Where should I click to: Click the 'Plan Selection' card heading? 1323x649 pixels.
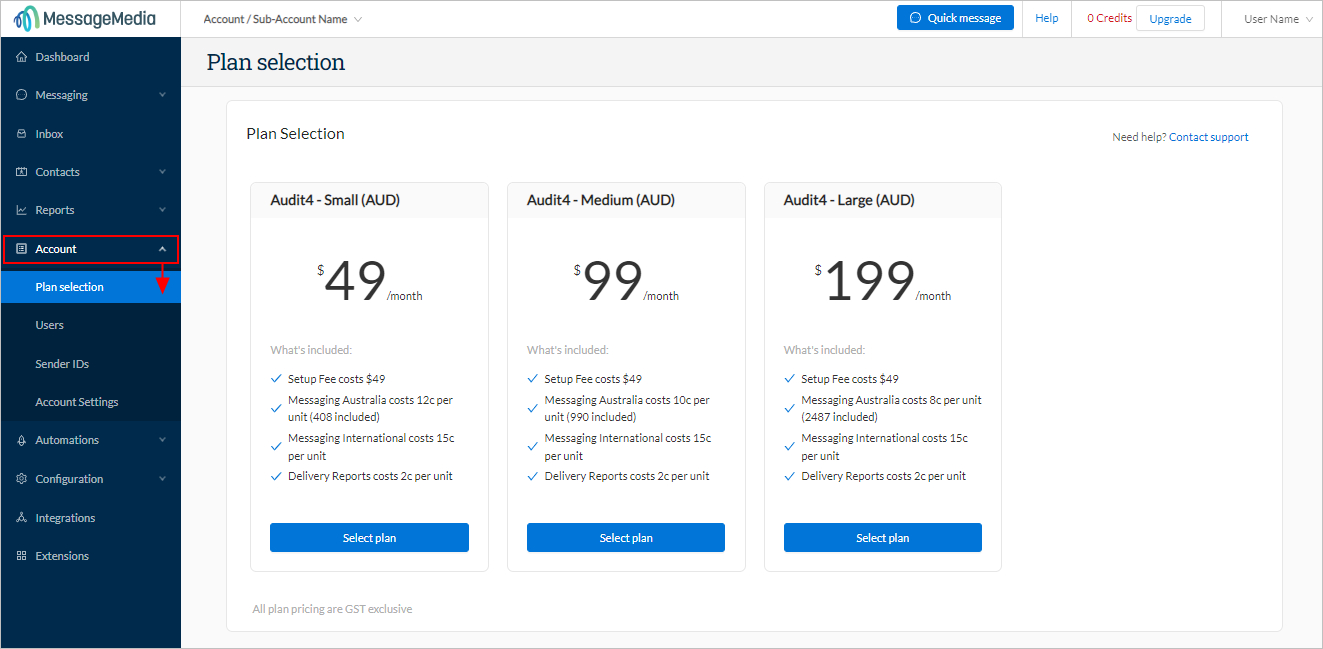(295, 134)
